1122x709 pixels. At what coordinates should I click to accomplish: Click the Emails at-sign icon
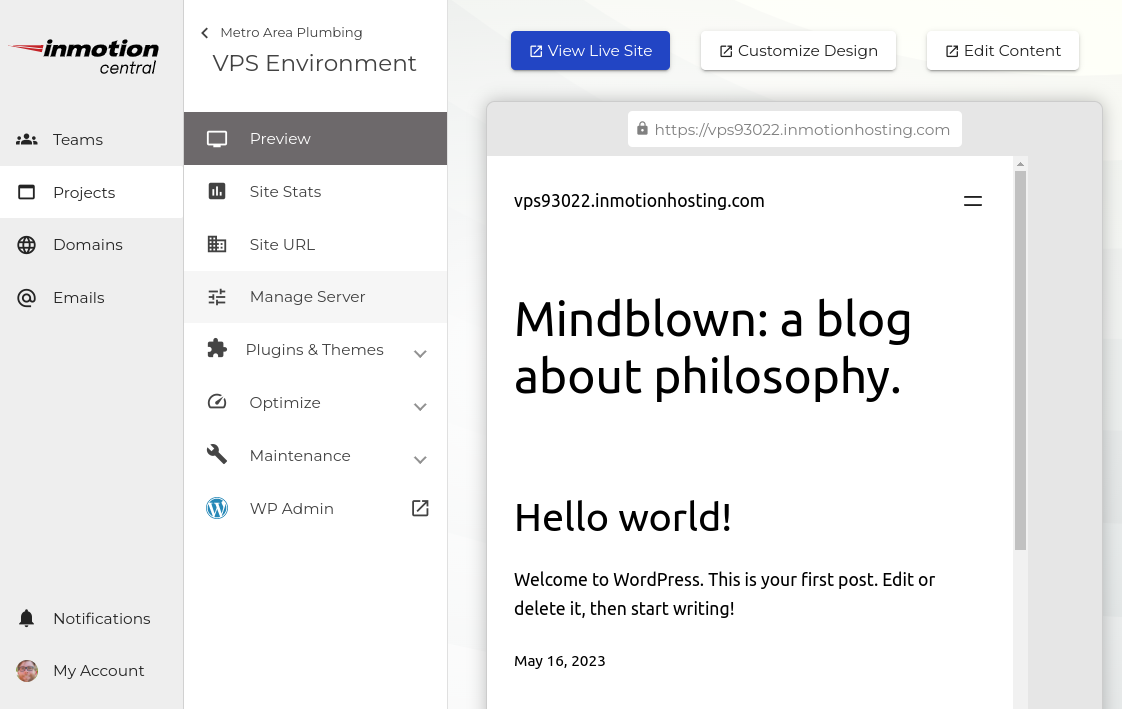click(27, 298)
